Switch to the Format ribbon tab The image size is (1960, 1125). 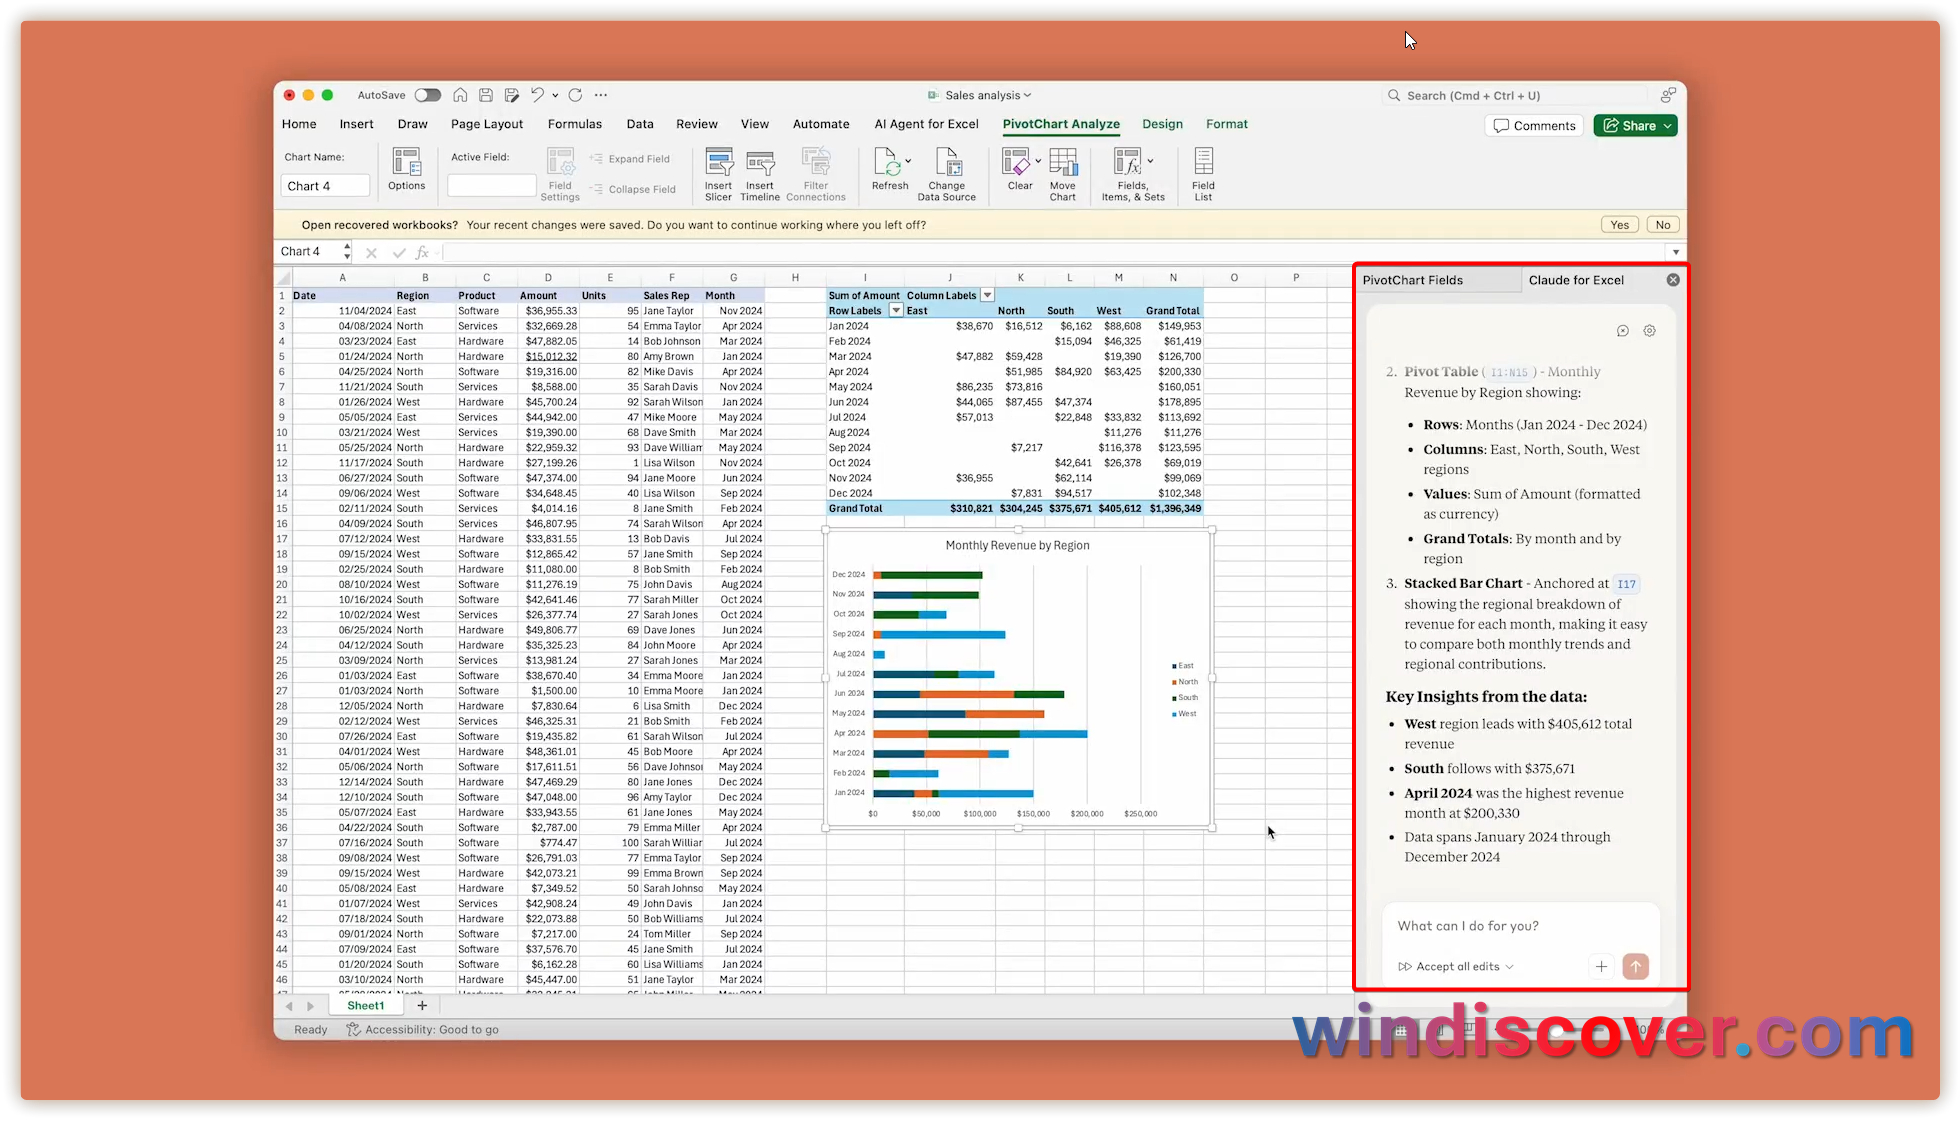(x=1226, y=124)
